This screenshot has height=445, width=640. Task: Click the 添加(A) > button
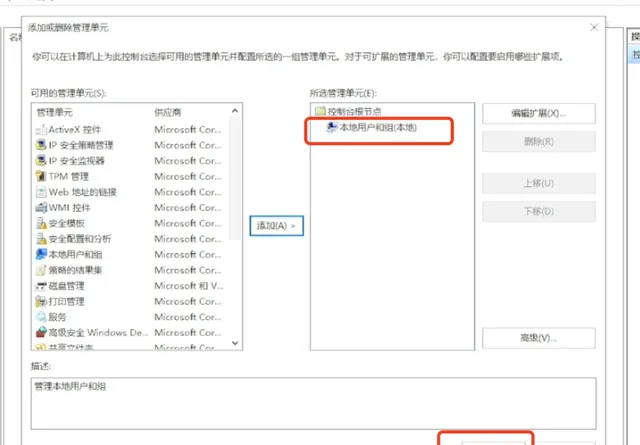click(276, 226)
